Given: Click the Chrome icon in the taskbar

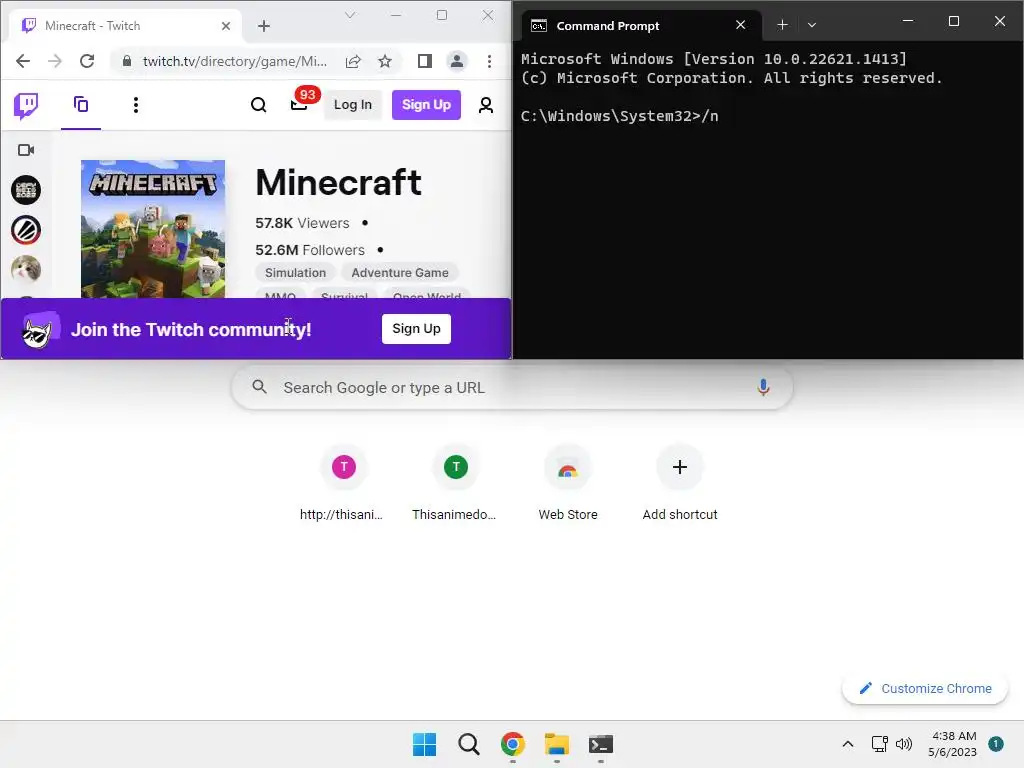Looking at the screenshot, I should pyautogui.click(x=513, y=744).
